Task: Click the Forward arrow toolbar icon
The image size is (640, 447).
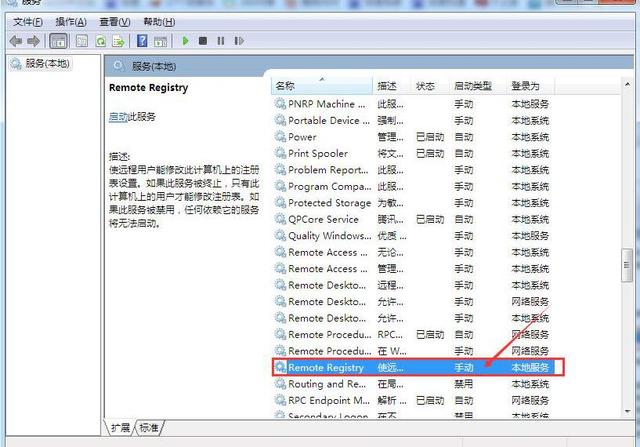Action: coord(33,41)
